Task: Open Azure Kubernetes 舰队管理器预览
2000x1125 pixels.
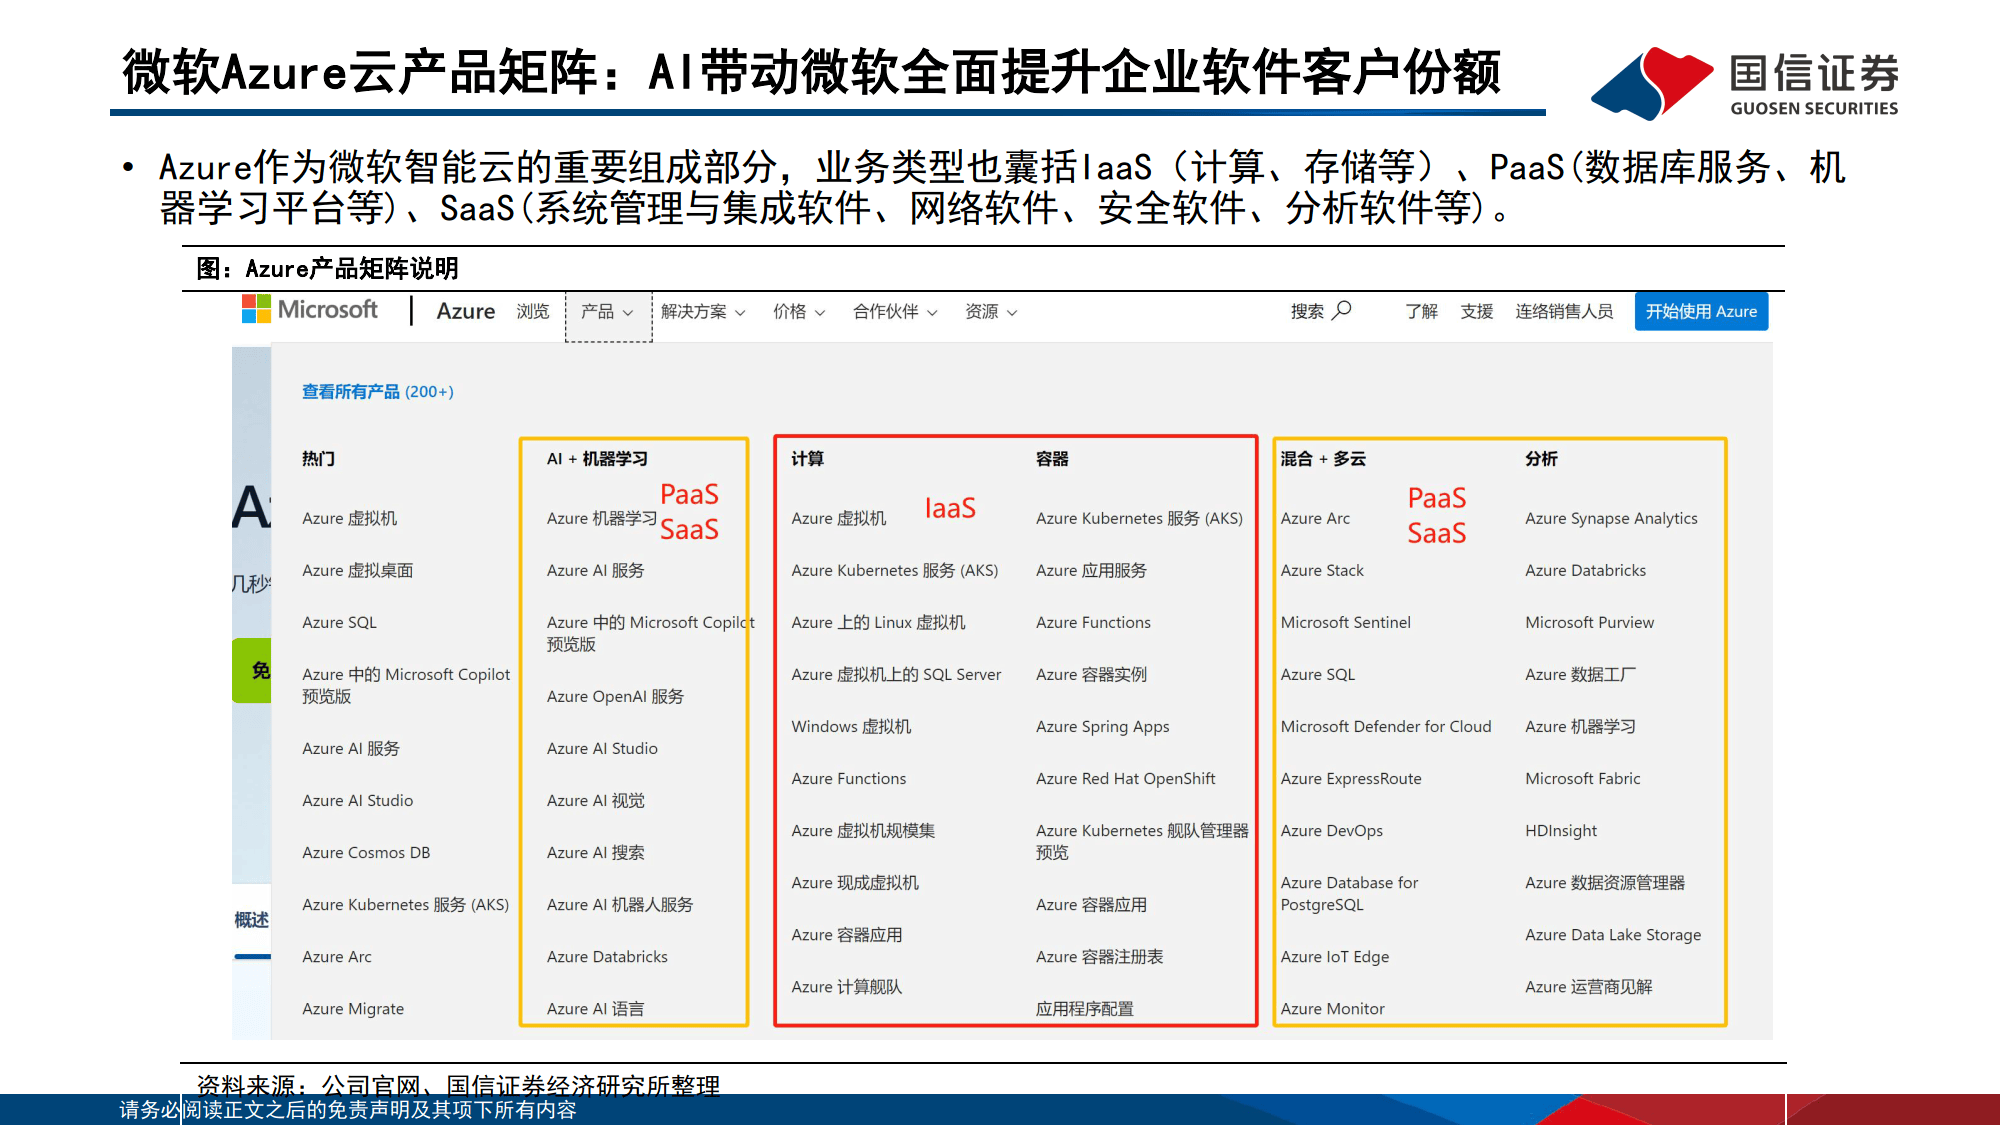Action: (1142, 841)
